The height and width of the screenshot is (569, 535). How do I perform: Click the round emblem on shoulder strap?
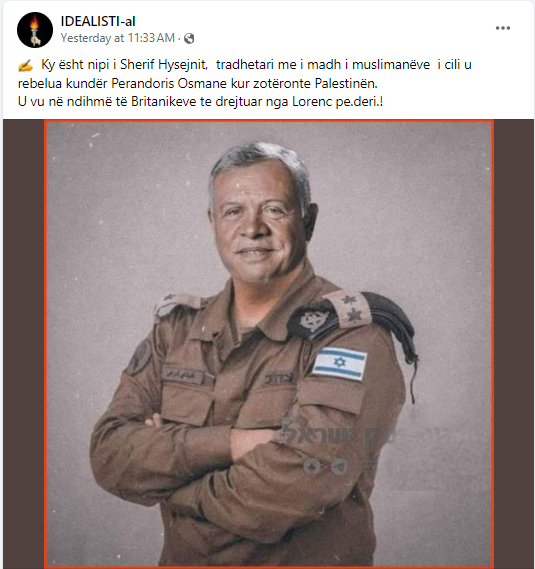pyautogui.click(x=314, y=319)
